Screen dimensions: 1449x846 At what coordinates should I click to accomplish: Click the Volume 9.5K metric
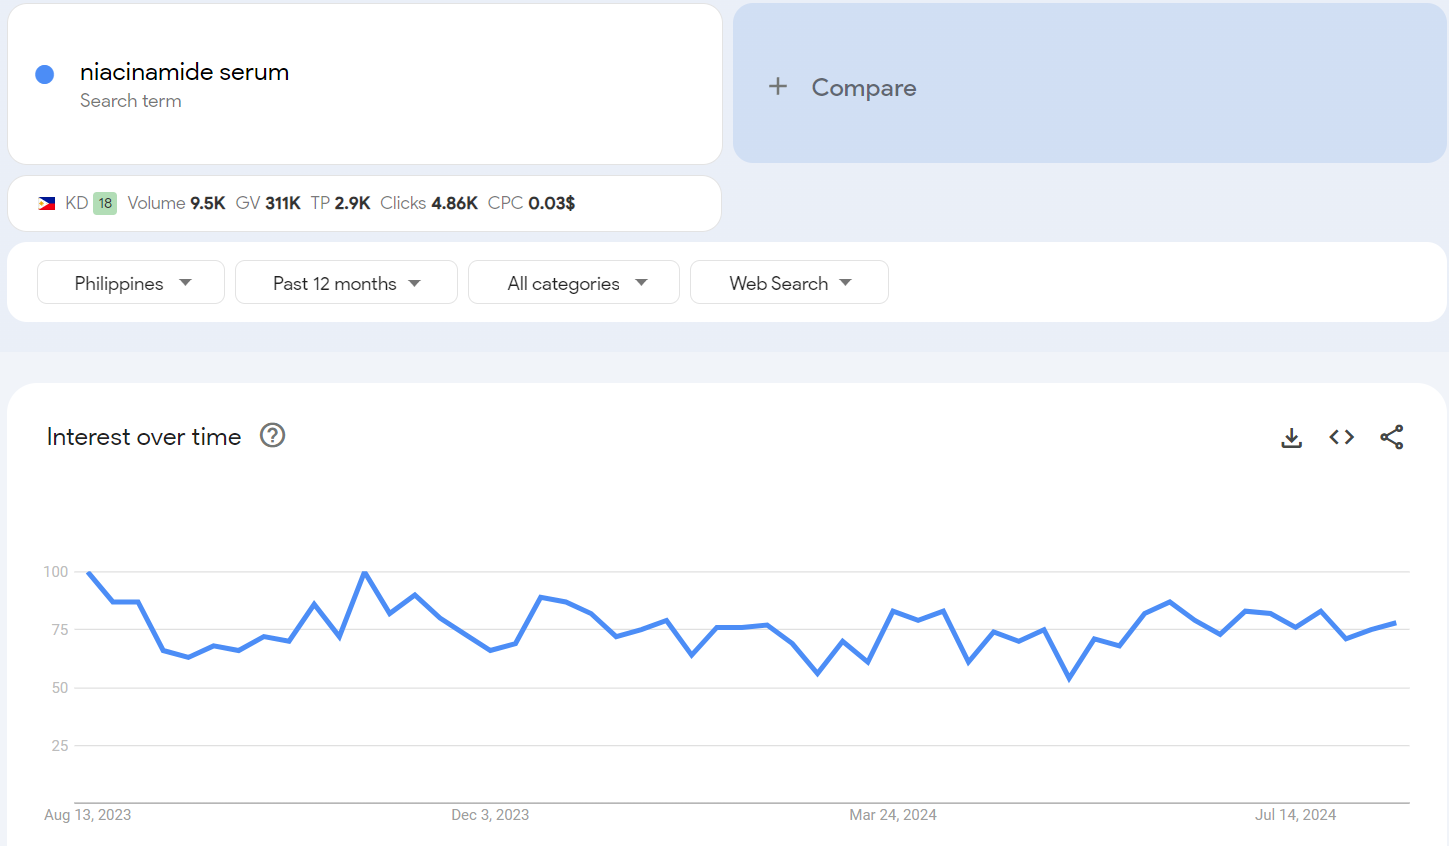tap(176, 203)
